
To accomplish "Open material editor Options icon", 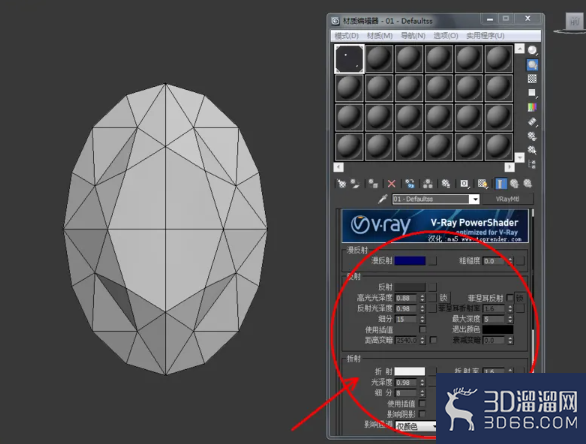I will click(x=532, y=136).
